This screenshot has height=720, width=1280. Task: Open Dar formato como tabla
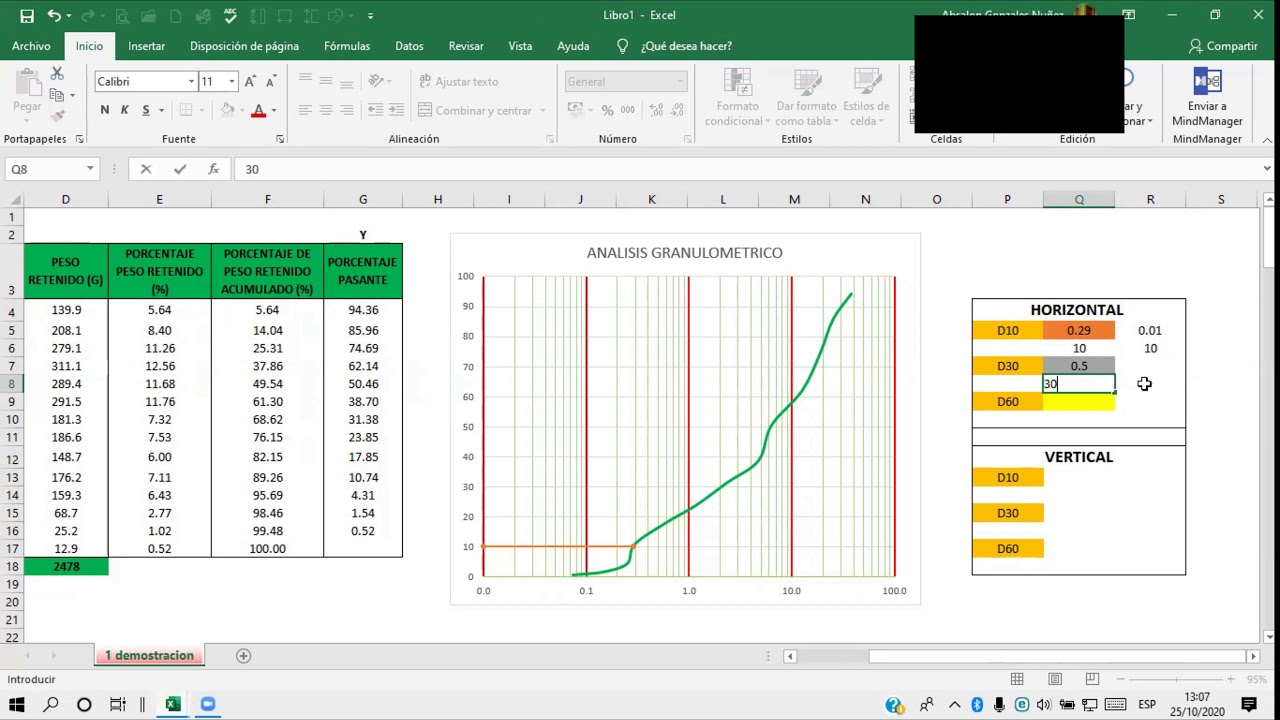pyautogui.click(x=806, y=98)
